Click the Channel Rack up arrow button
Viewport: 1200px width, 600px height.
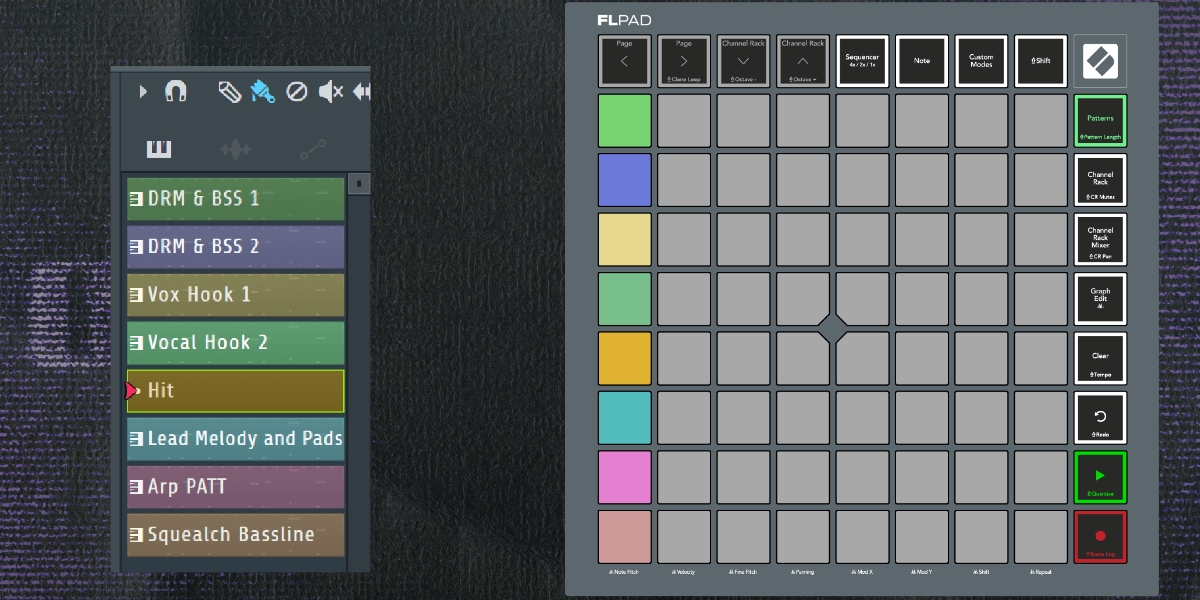click(803, 61)
